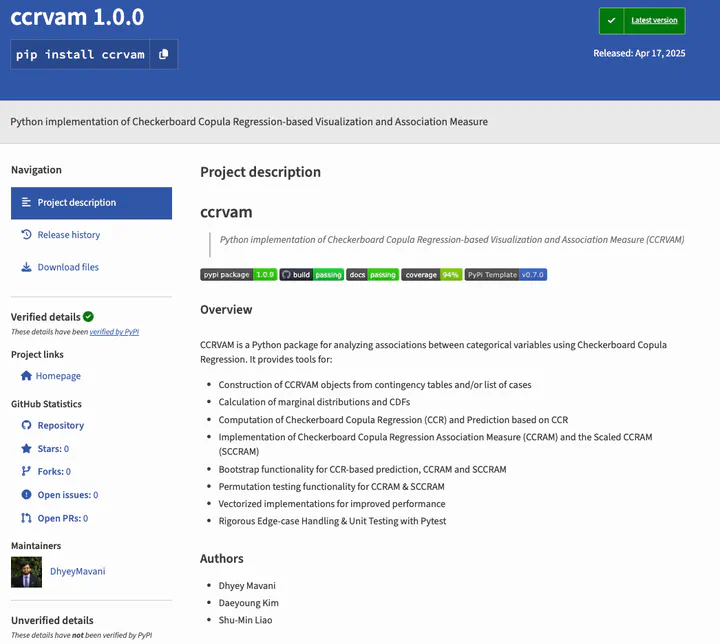Open the Stars: 0 link
The image size is (720, 644).
pyautogui.click(x=53, y=449)
